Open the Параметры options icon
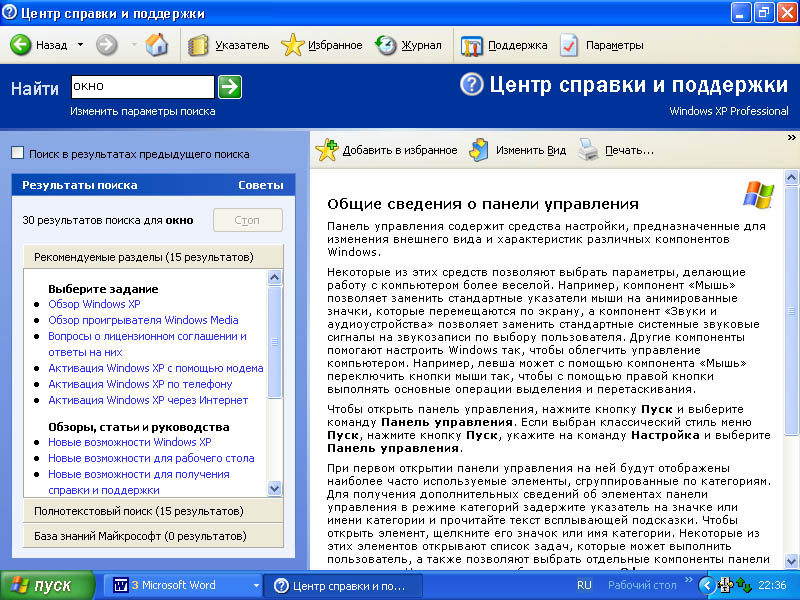This screenshot has width=800, height=600. point(569,45)
